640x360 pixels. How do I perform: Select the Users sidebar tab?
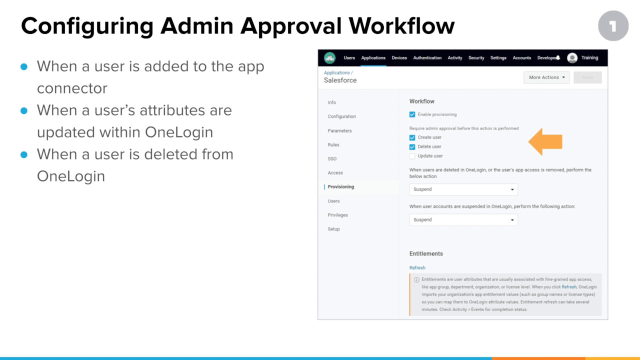(333, 201)
